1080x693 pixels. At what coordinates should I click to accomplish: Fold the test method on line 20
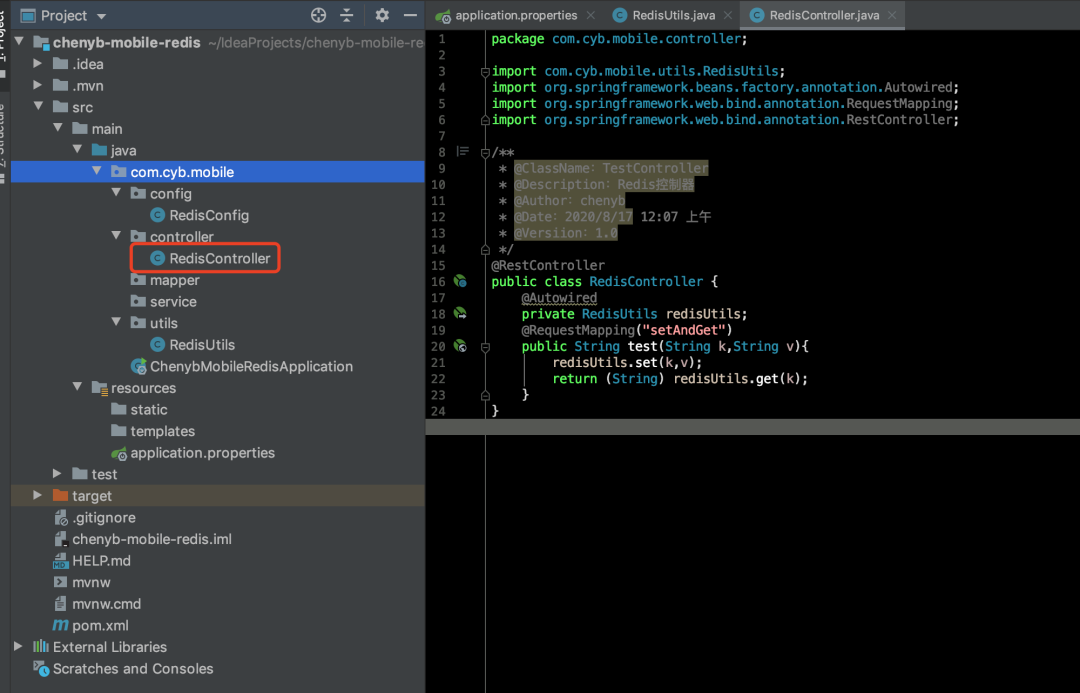tap(485, 346)
